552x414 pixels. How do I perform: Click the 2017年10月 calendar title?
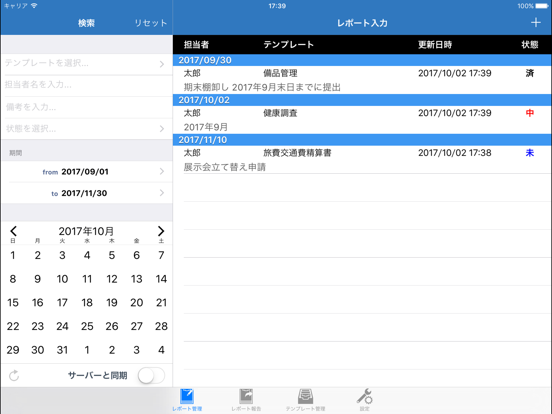tap(86, 231)
